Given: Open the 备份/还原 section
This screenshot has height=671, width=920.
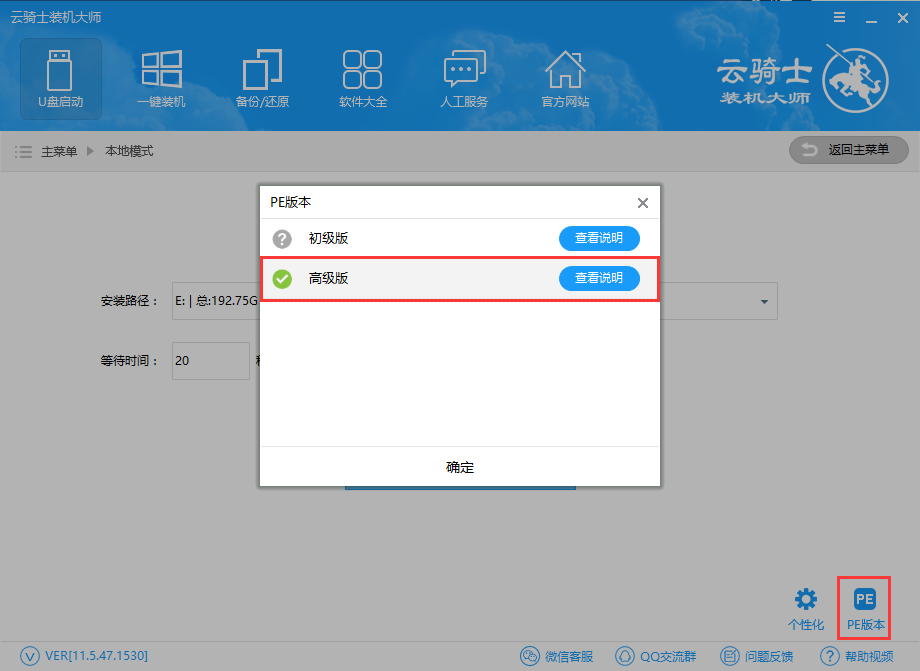Looking at the screenshot, I should point(262,79).
